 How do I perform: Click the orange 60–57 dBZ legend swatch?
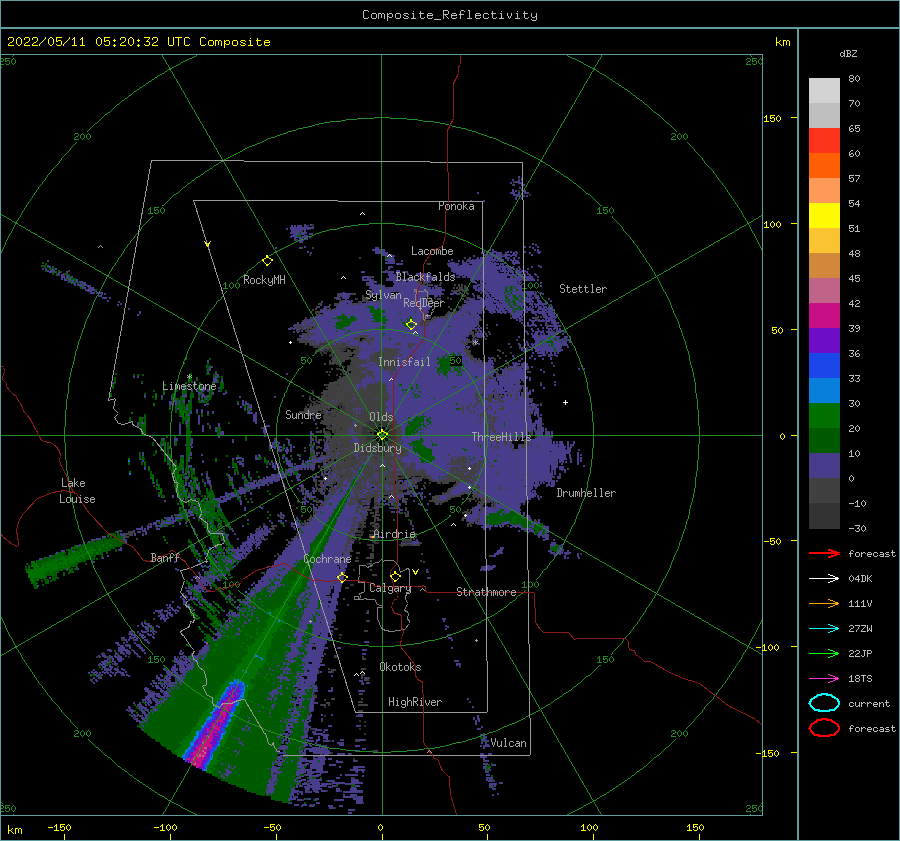pos(824,165)
